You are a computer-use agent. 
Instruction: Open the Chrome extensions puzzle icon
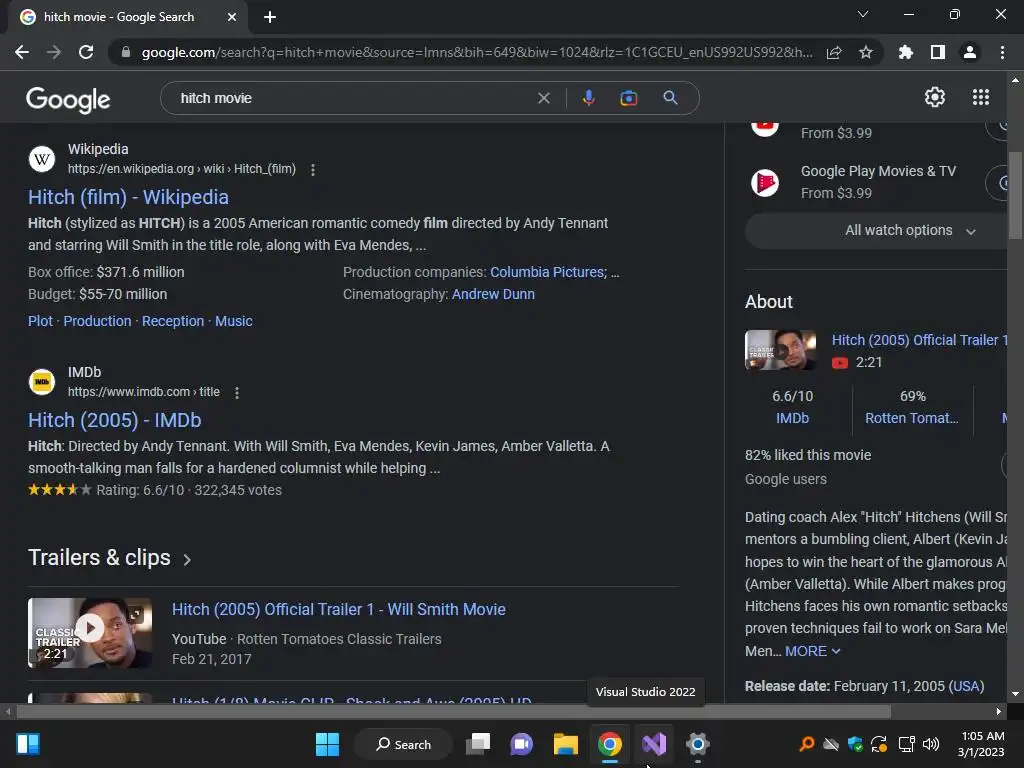(x=906, y=52)
